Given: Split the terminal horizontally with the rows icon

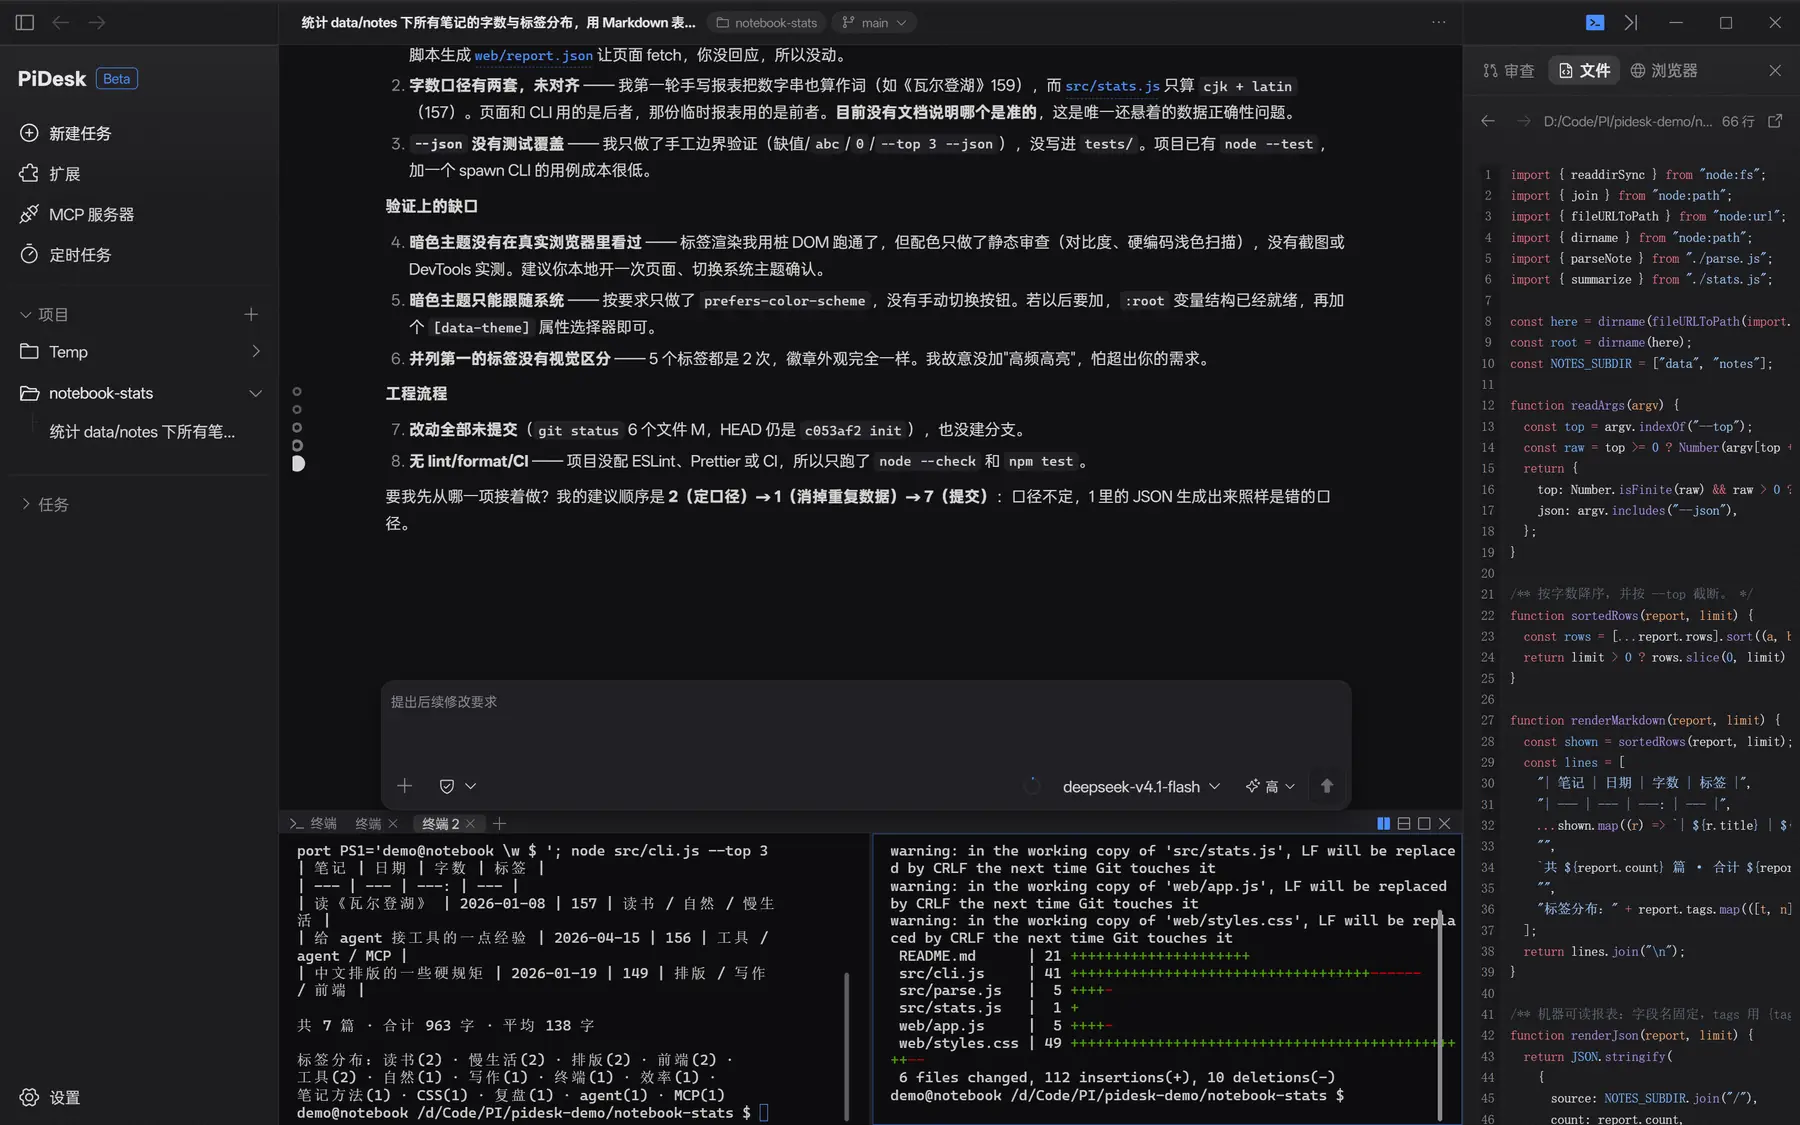Looking at the screenshot, I should coord(1404,823).
